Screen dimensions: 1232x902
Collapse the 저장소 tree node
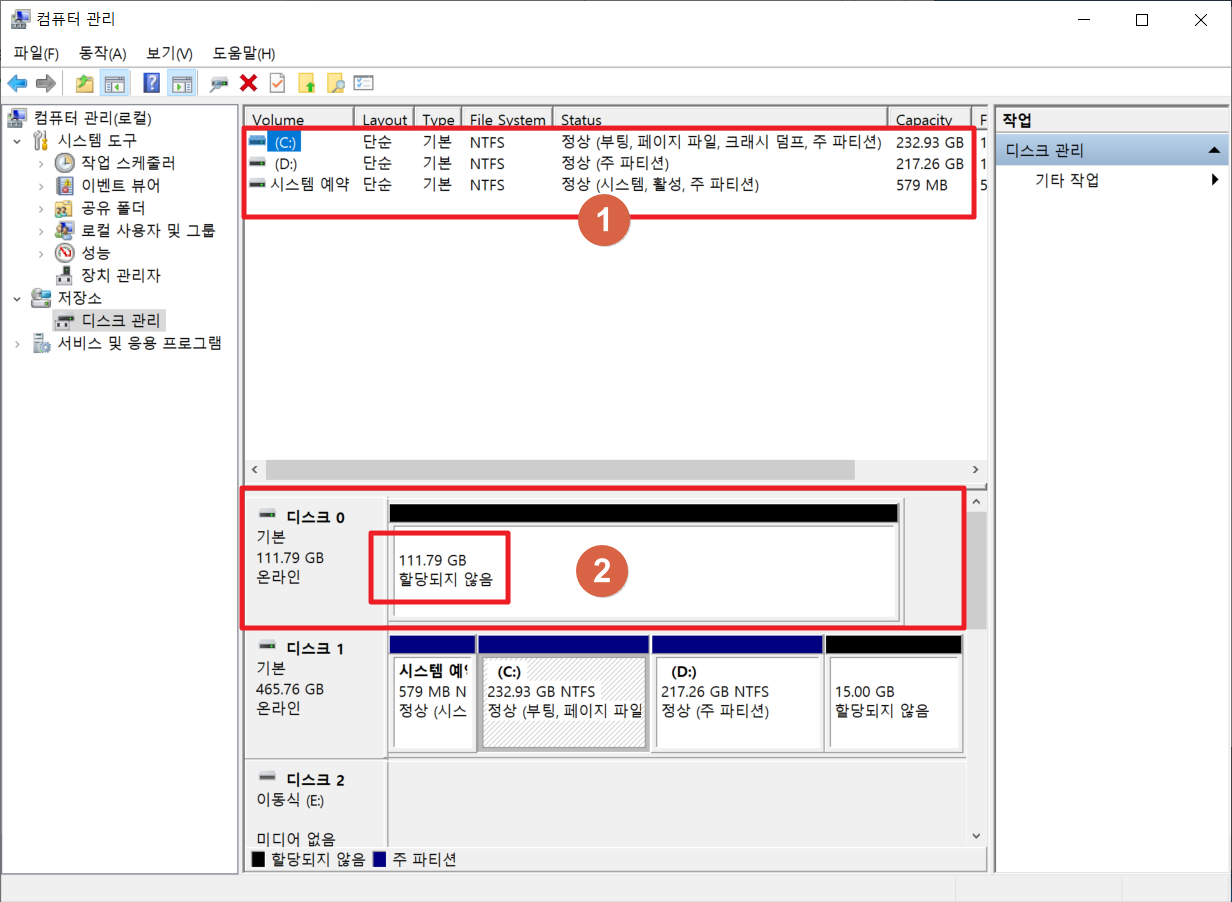point(17,298)
